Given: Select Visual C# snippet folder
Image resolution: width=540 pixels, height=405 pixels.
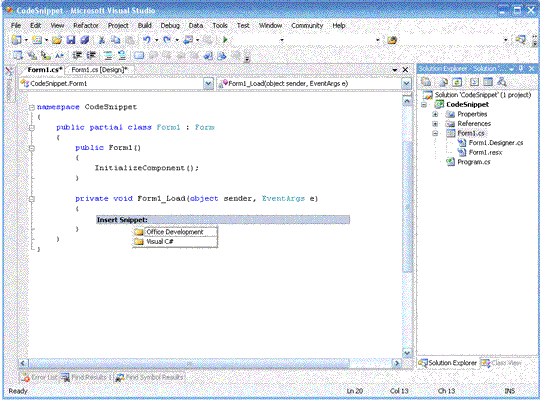Looking at the screenshot, I should 175,242.
